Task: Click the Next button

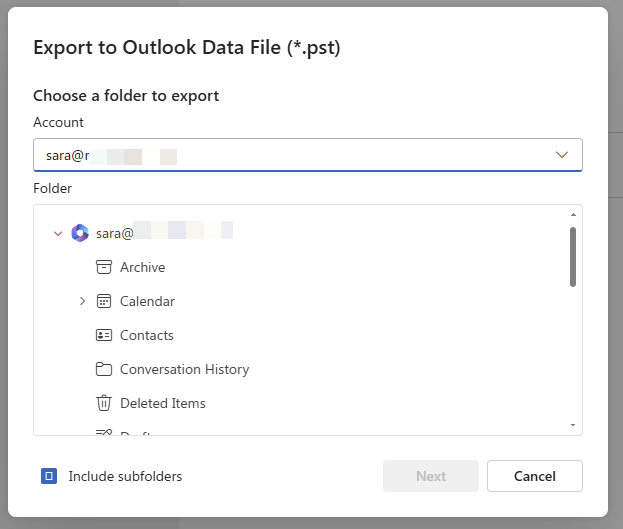Action: click(x=431, y=476)
